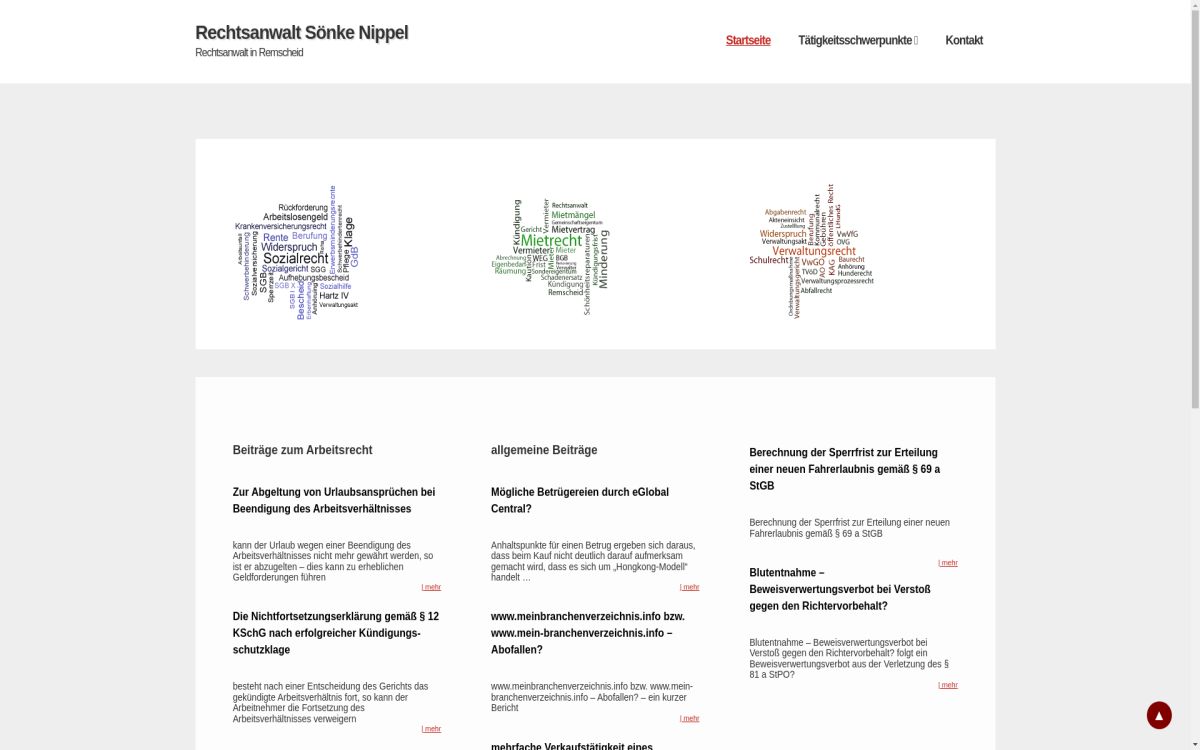Viewport: 1200px width, 750px height.
Task: Expand the Tätigkeitsschwerpunkte dropdown menu
Action: (857, 41)
